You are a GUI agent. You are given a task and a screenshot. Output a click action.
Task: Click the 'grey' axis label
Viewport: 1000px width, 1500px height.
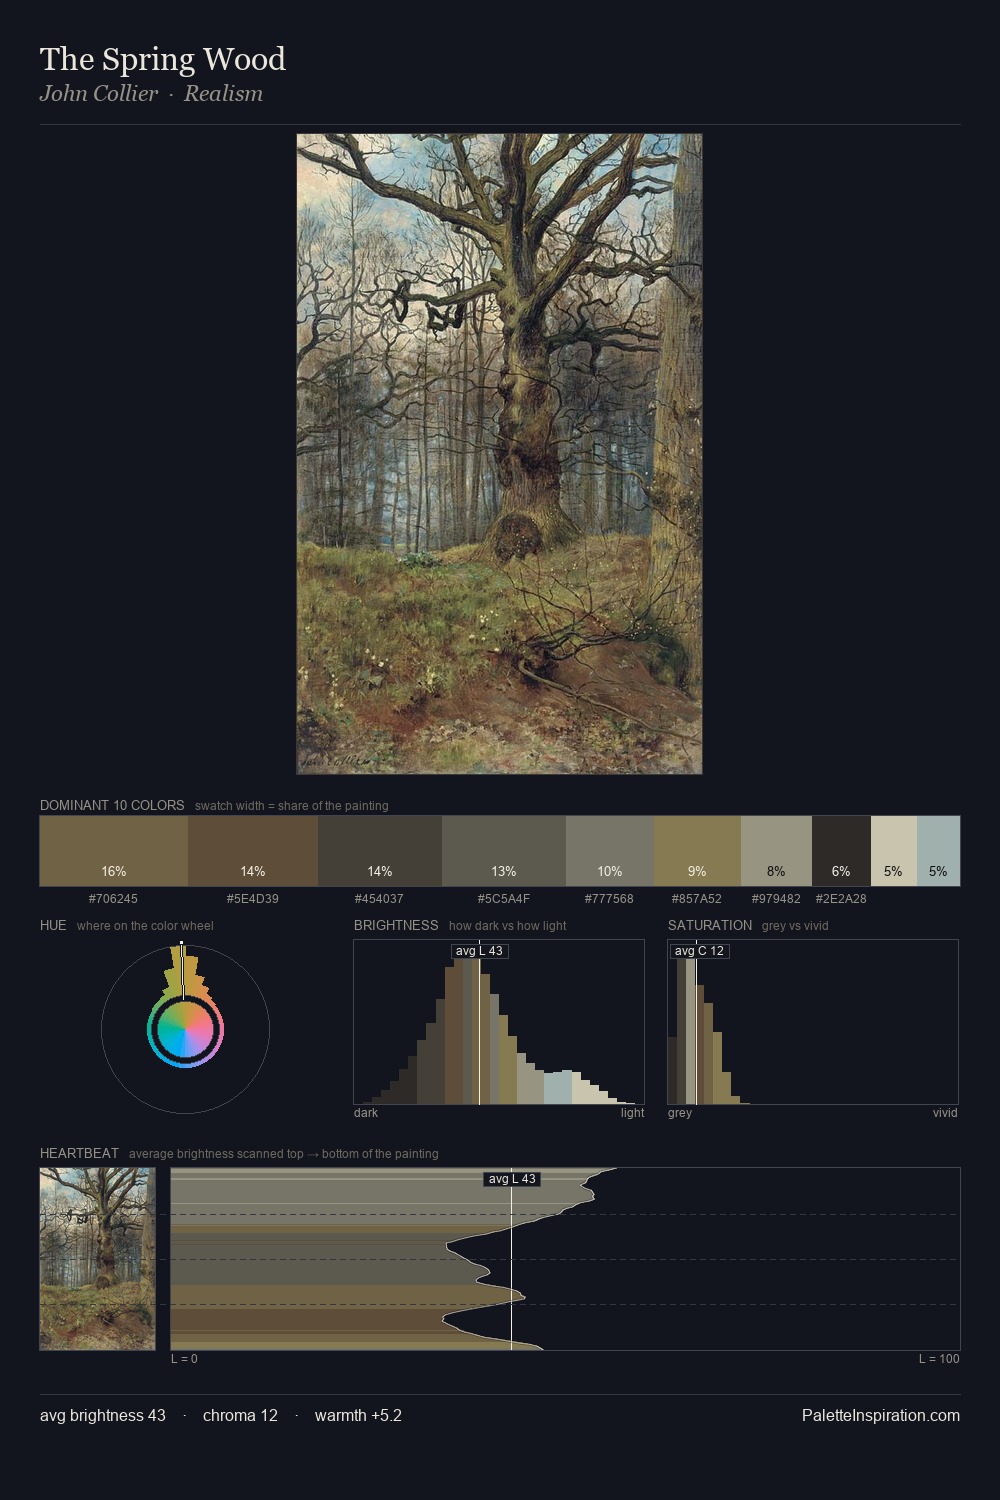(x=680, y=1113)
